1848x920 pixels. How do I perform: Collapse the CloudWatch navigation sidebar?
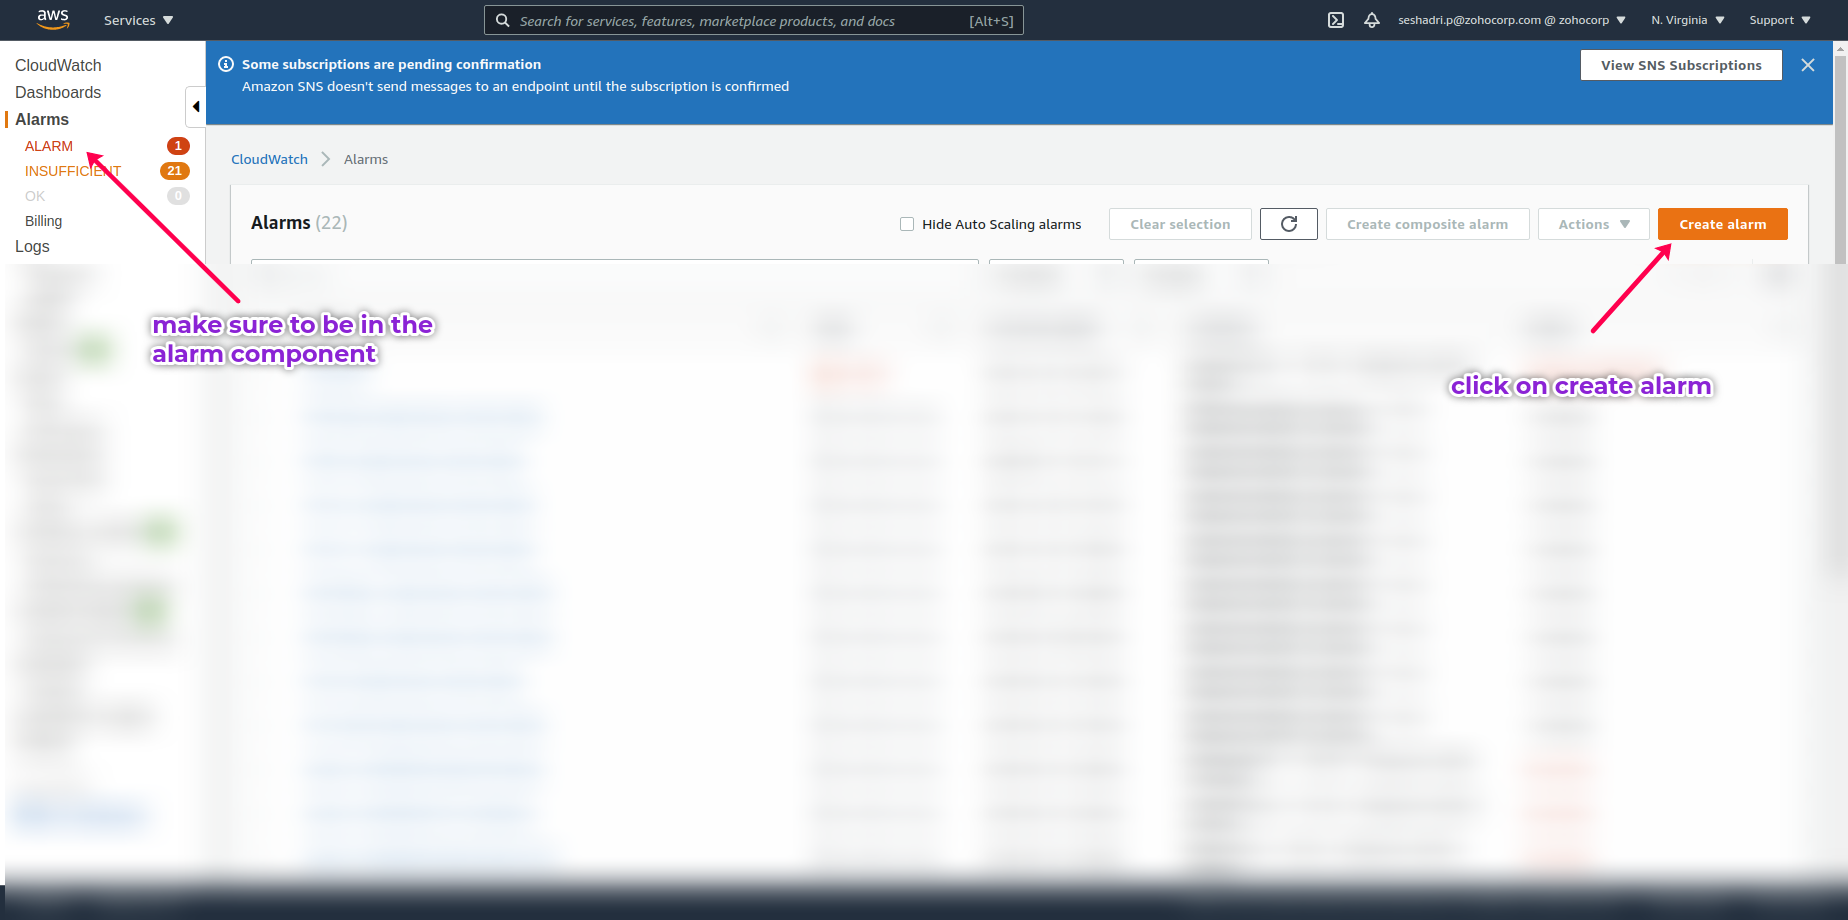point(196,106)
